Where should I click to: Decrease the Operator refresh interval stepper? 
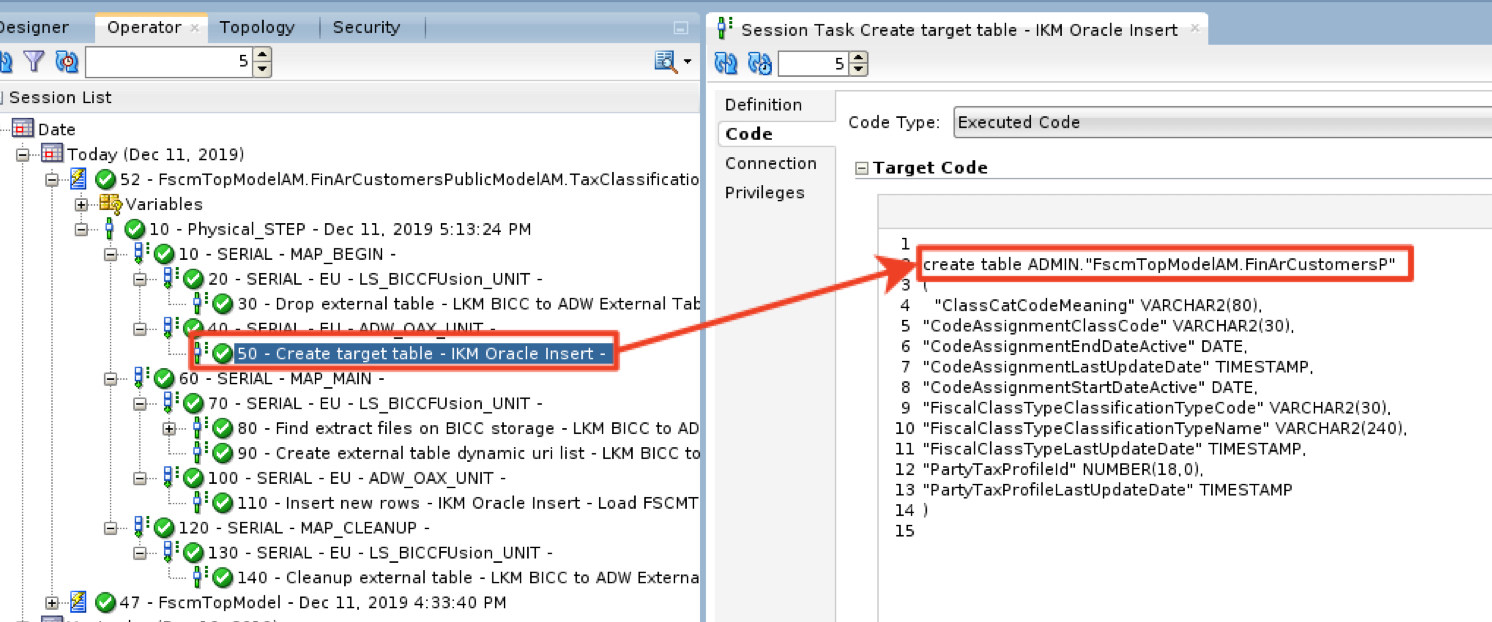point(262,69)
